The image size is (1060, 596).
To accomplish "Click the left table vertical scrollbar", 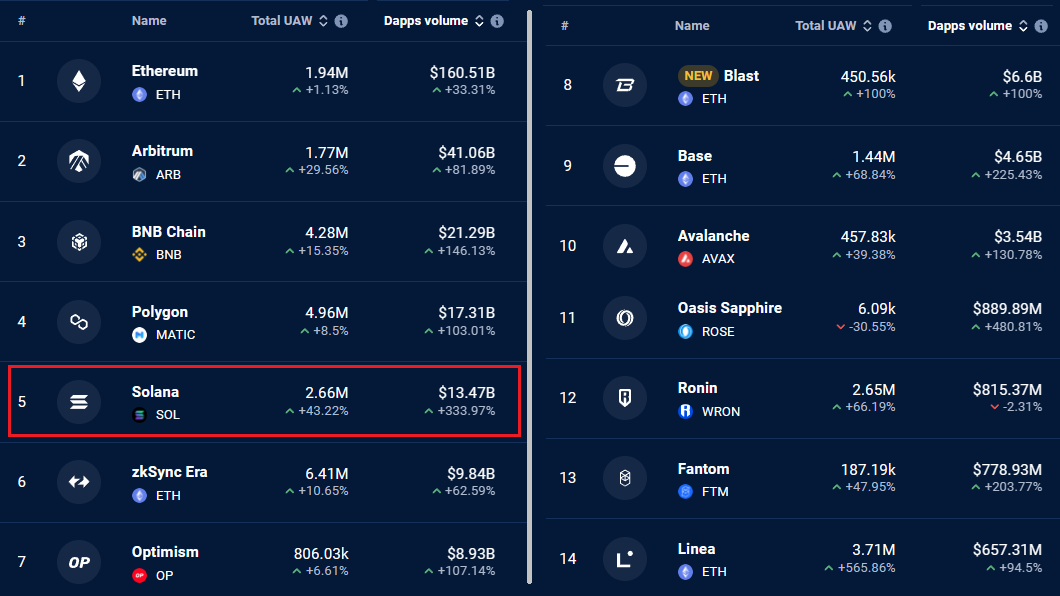I will [529, 297].
